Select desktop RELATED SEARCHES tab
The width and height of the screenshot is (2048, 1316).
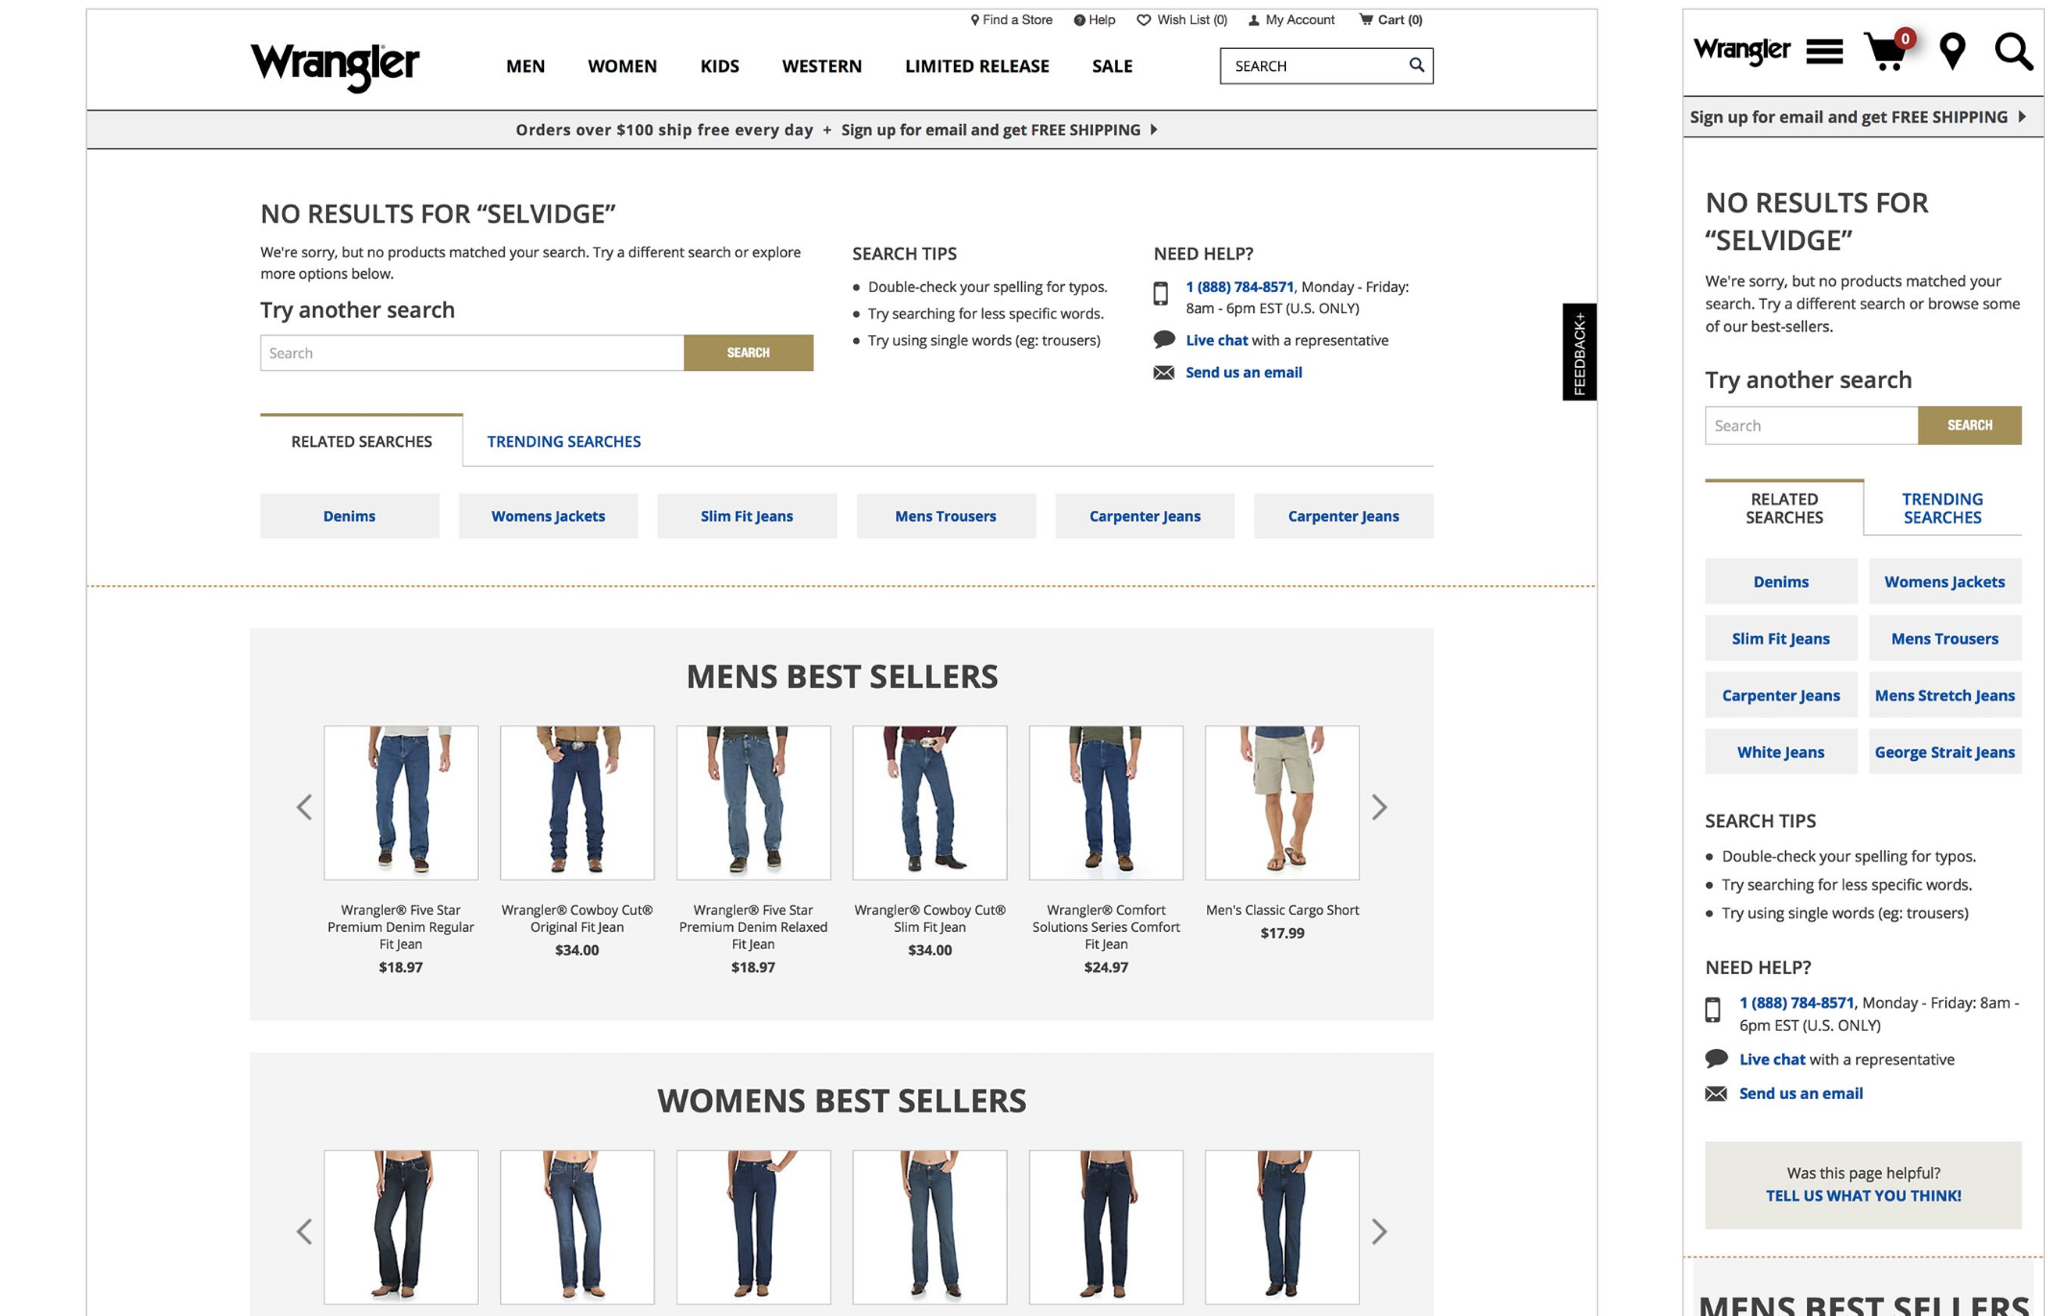361,441
